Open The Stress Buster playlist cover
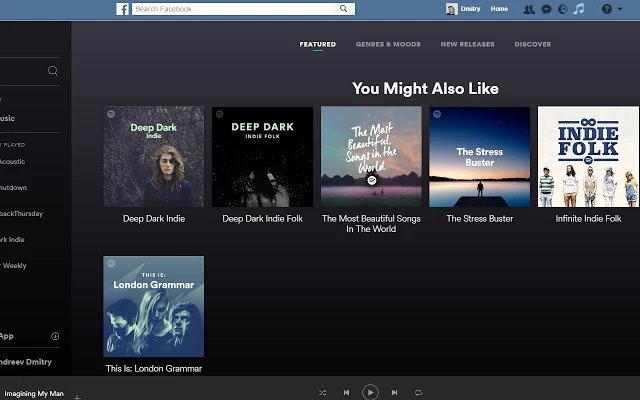The image size is (640, 400). click(479, 157)
